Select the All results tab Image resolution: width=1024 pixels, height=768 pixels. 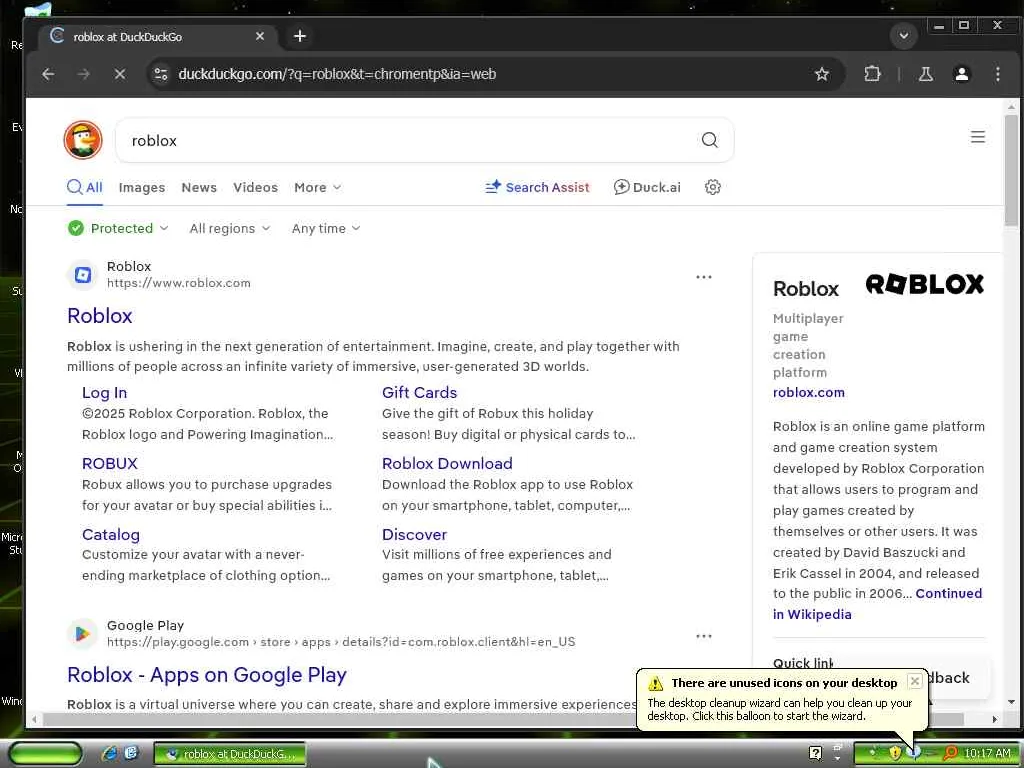(85, 187)
